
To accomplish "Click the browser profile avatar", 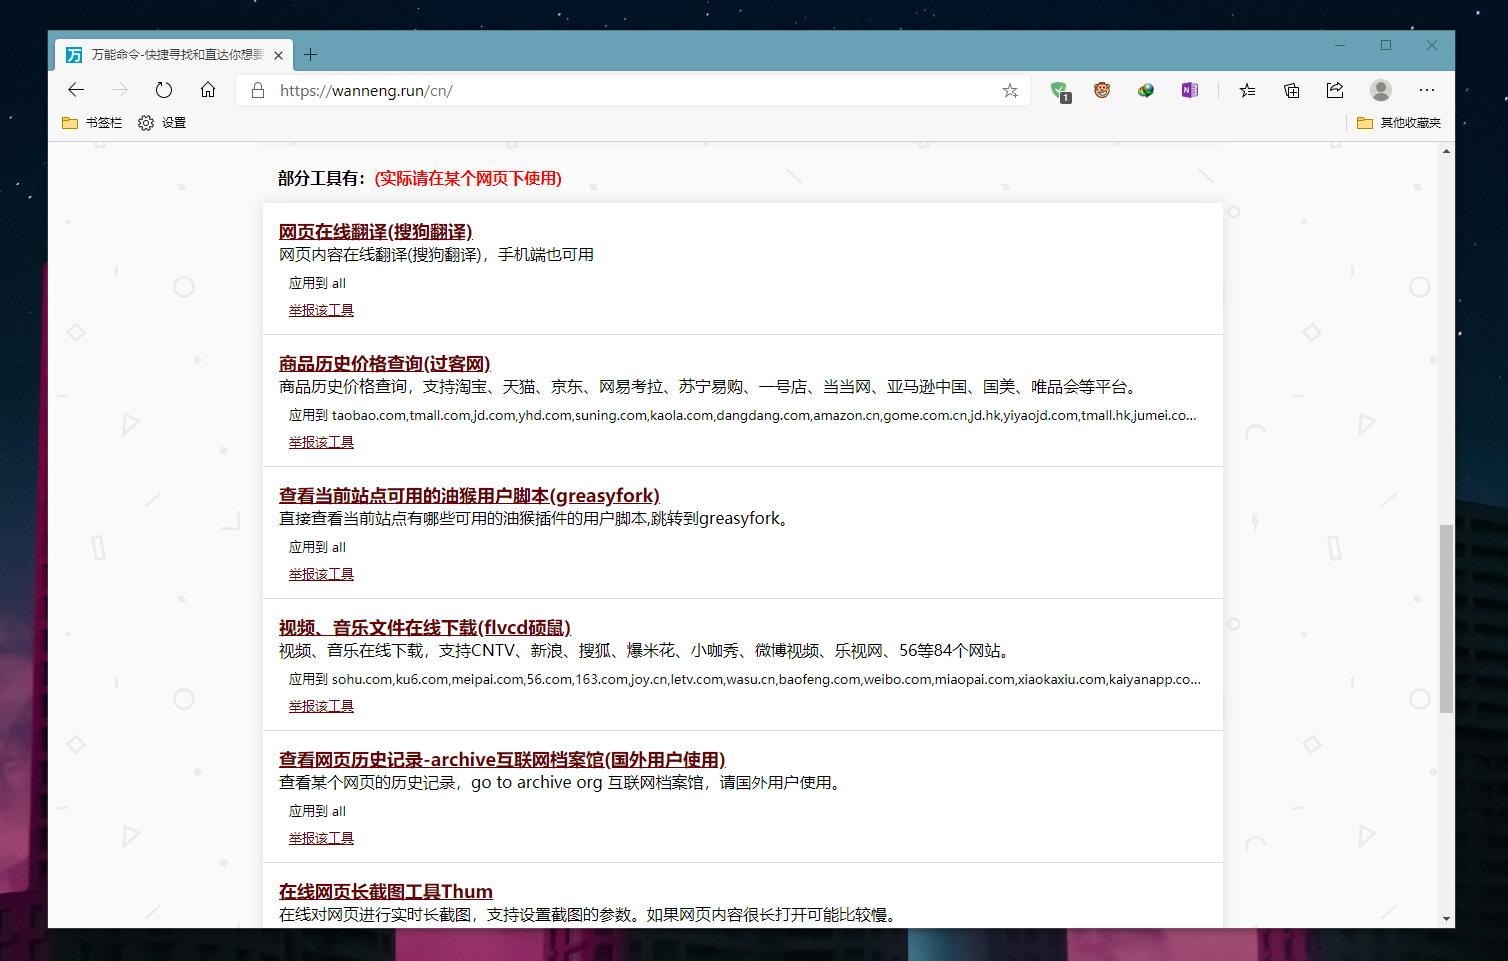I will point(1381,90).
